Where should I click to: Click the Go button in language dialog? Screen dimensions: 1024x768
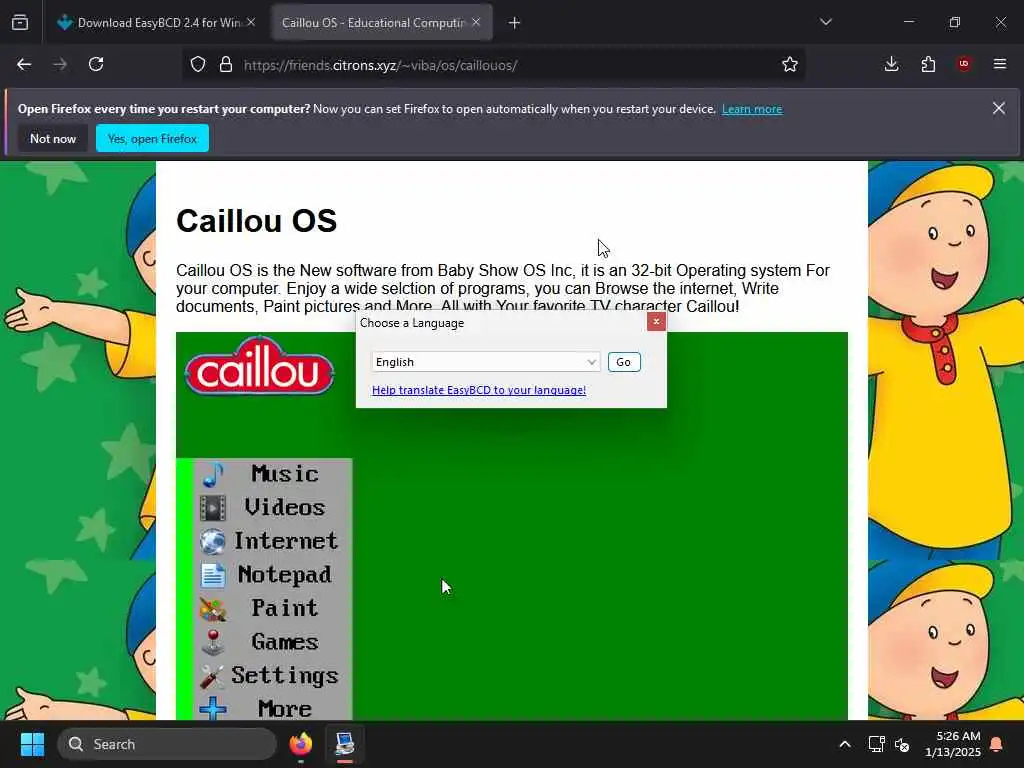(x=624, y=362)
